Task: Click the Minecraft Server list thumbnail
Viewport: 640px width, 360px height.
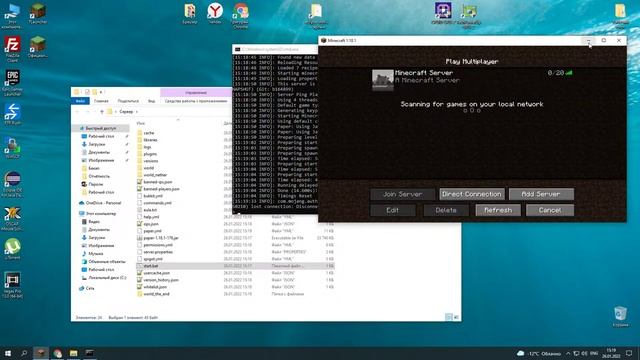Action: click(x=382, y=80)
